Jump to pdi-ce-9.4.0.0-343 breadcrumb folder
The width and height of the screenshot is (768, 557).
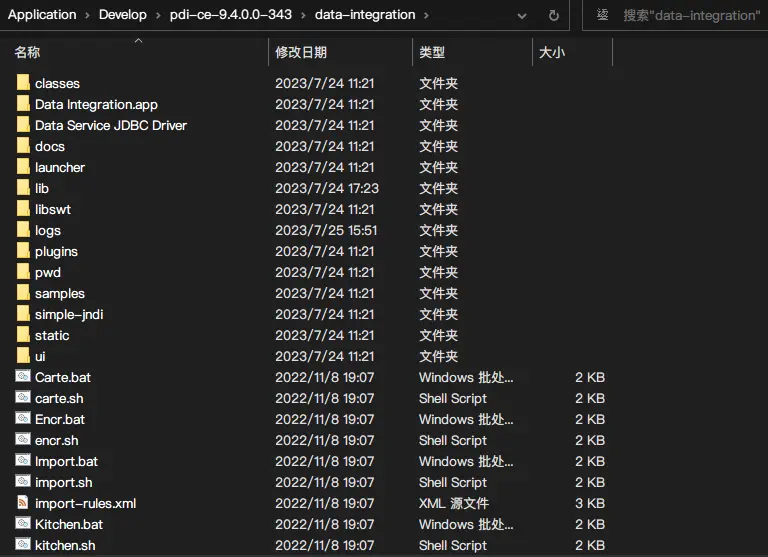[231, 15]
